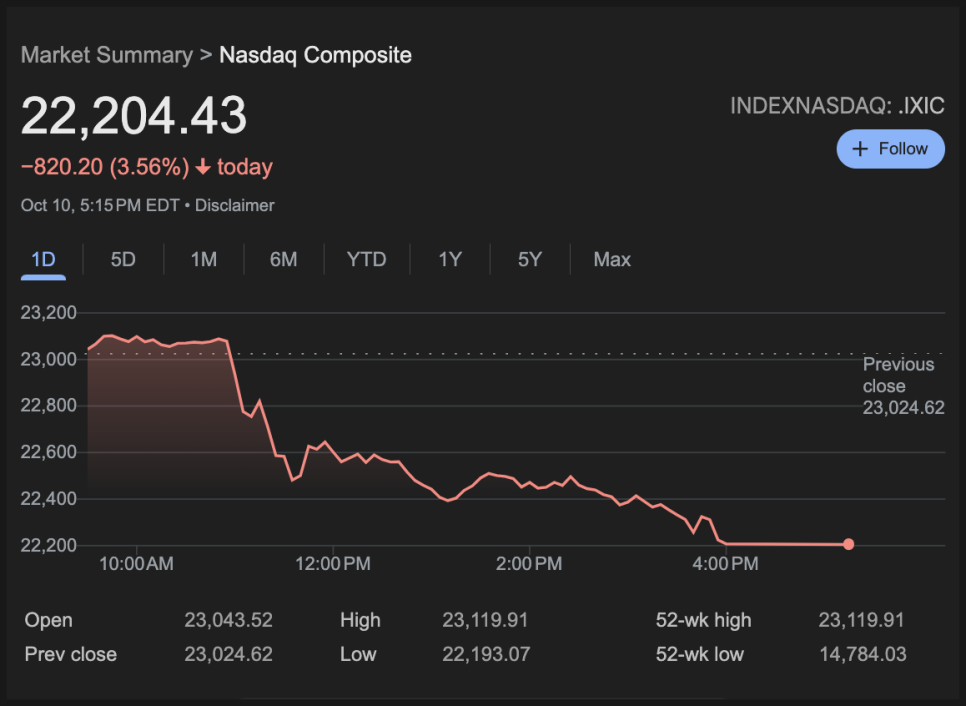Click the plus icon on Follow button
This screenshot has height=706, width=966.
[860, 149]
